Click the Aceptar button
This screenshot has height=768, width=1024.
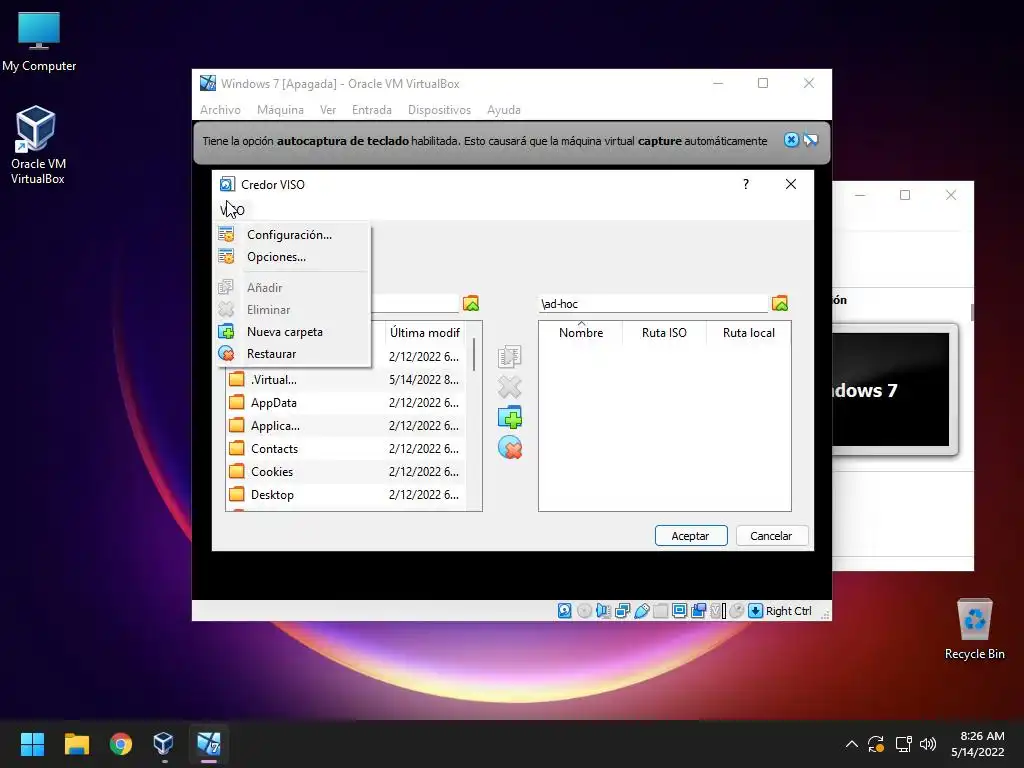coord(691,536)
